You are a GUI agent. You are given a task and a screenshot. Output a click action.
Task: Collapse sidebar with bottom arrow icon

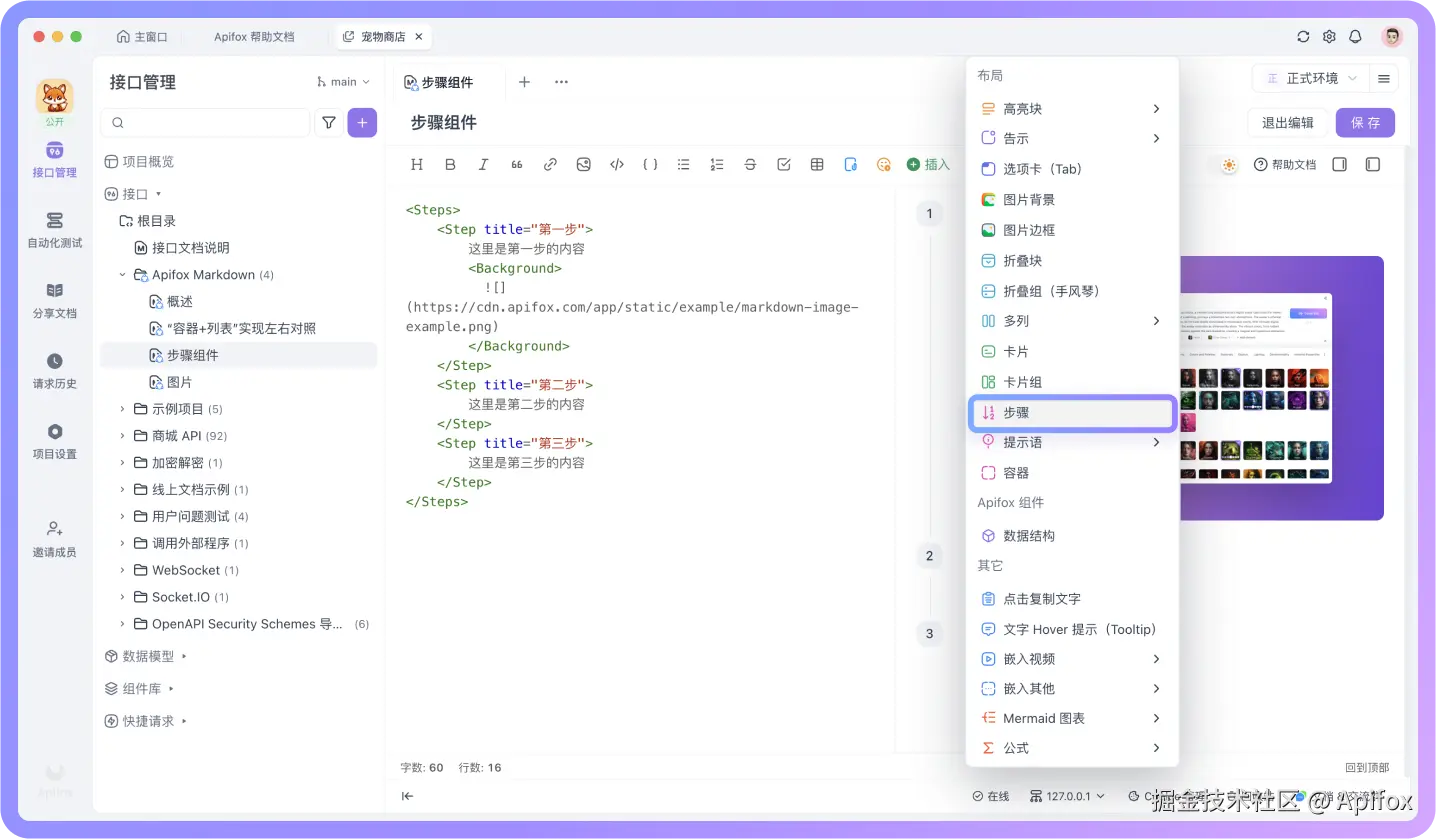pos(407,796)
